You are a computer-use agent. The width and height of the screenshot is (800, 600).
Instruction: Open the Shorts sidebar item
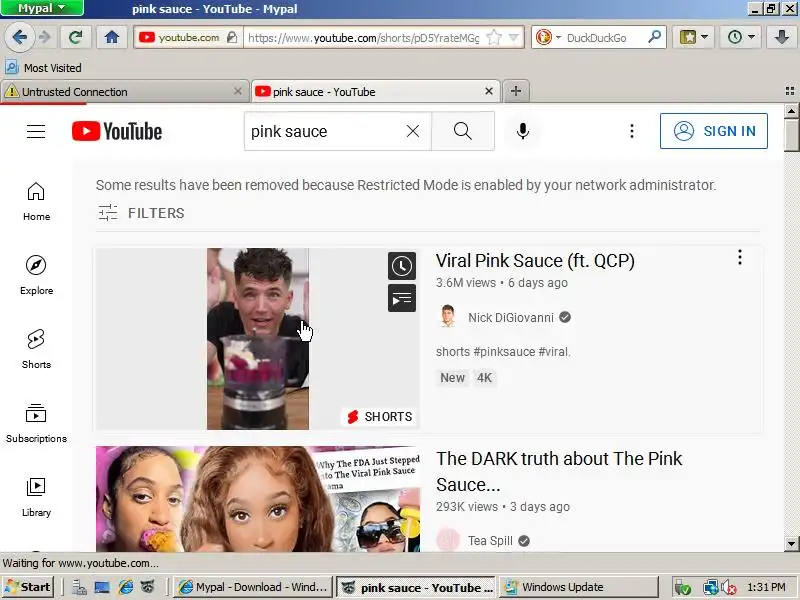[36, 349]
